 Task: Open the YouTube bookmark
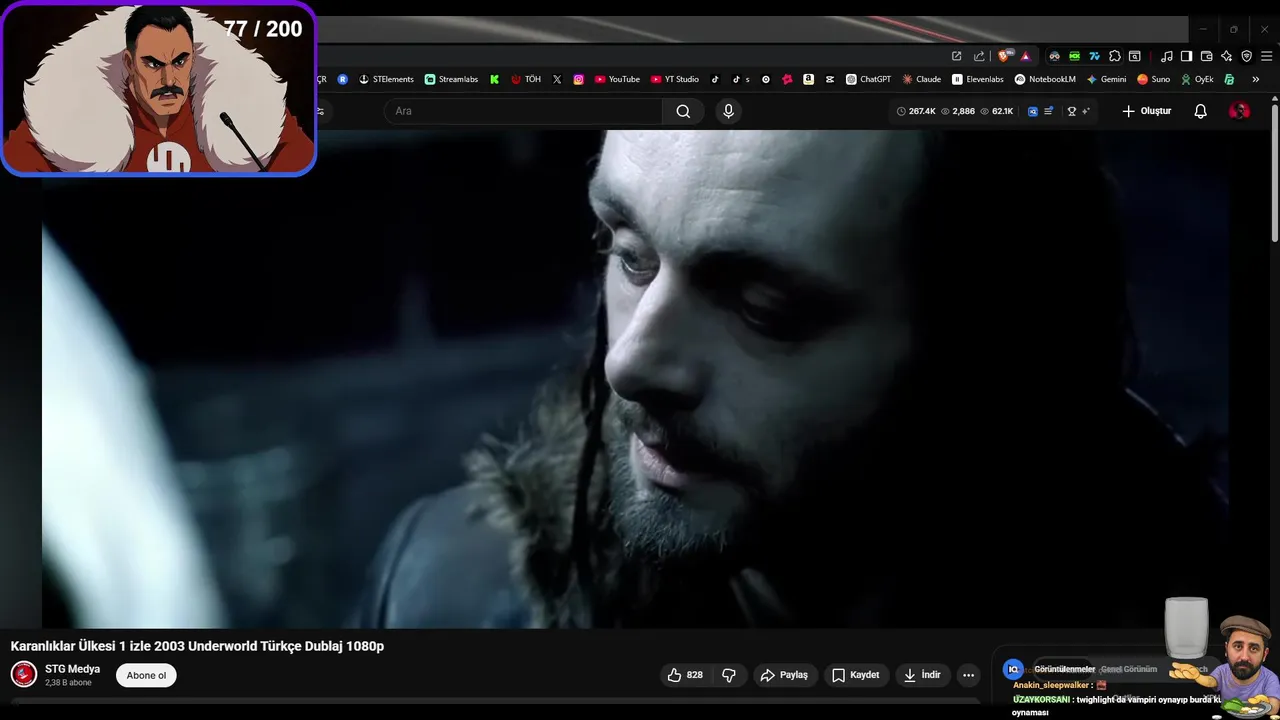tap(617, 79)
